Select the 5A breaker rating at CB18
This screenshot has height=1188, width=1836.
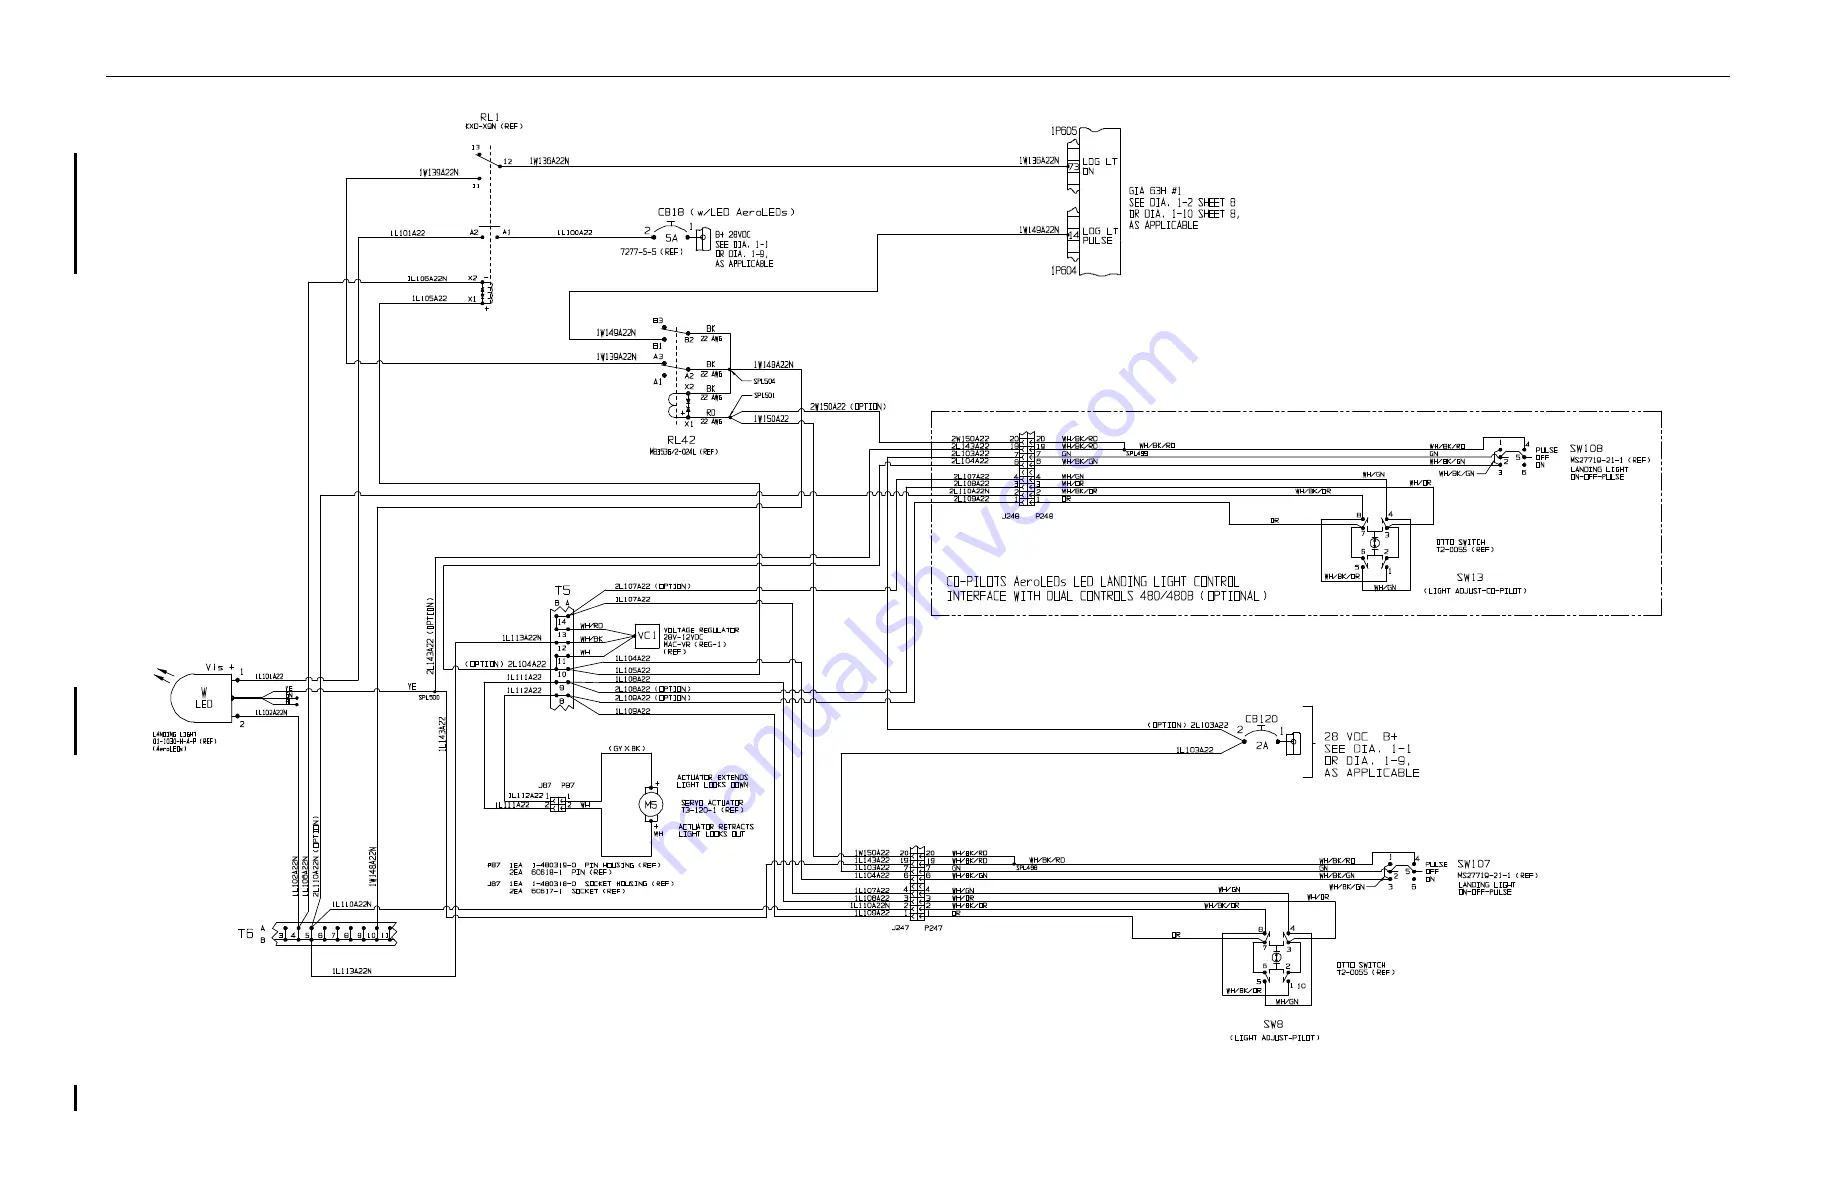(671, 238)
